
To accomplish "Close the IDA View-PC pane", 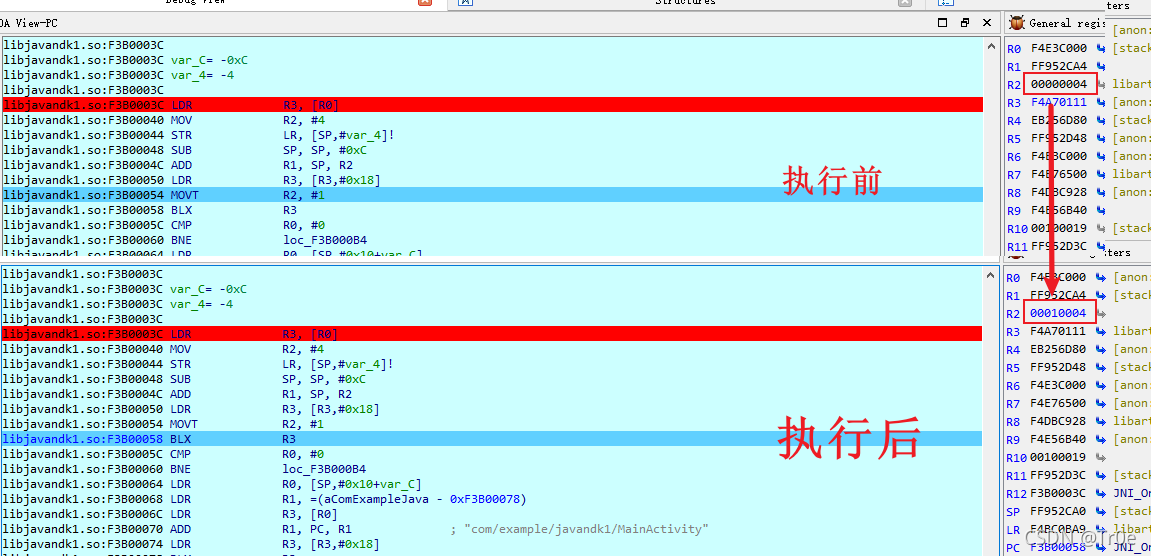I will 987,23.
